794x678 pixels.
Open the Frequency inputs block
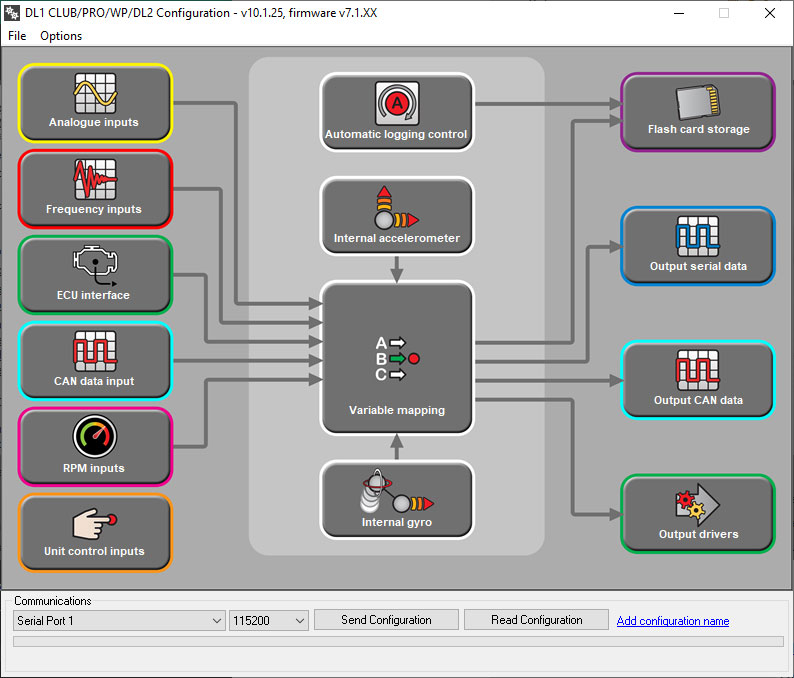(95, 189)
